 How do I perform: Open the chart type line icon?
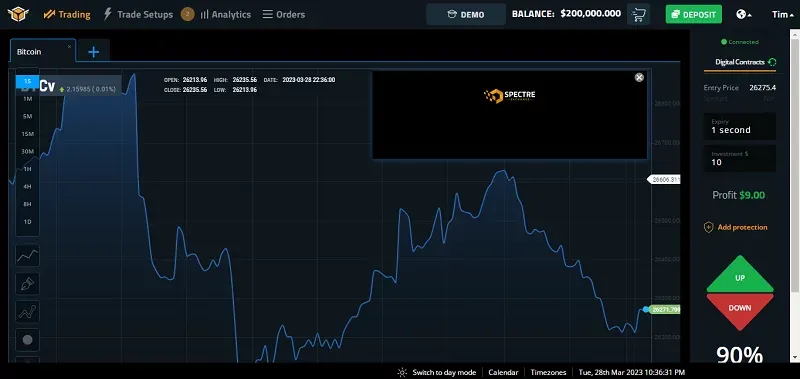28,256
